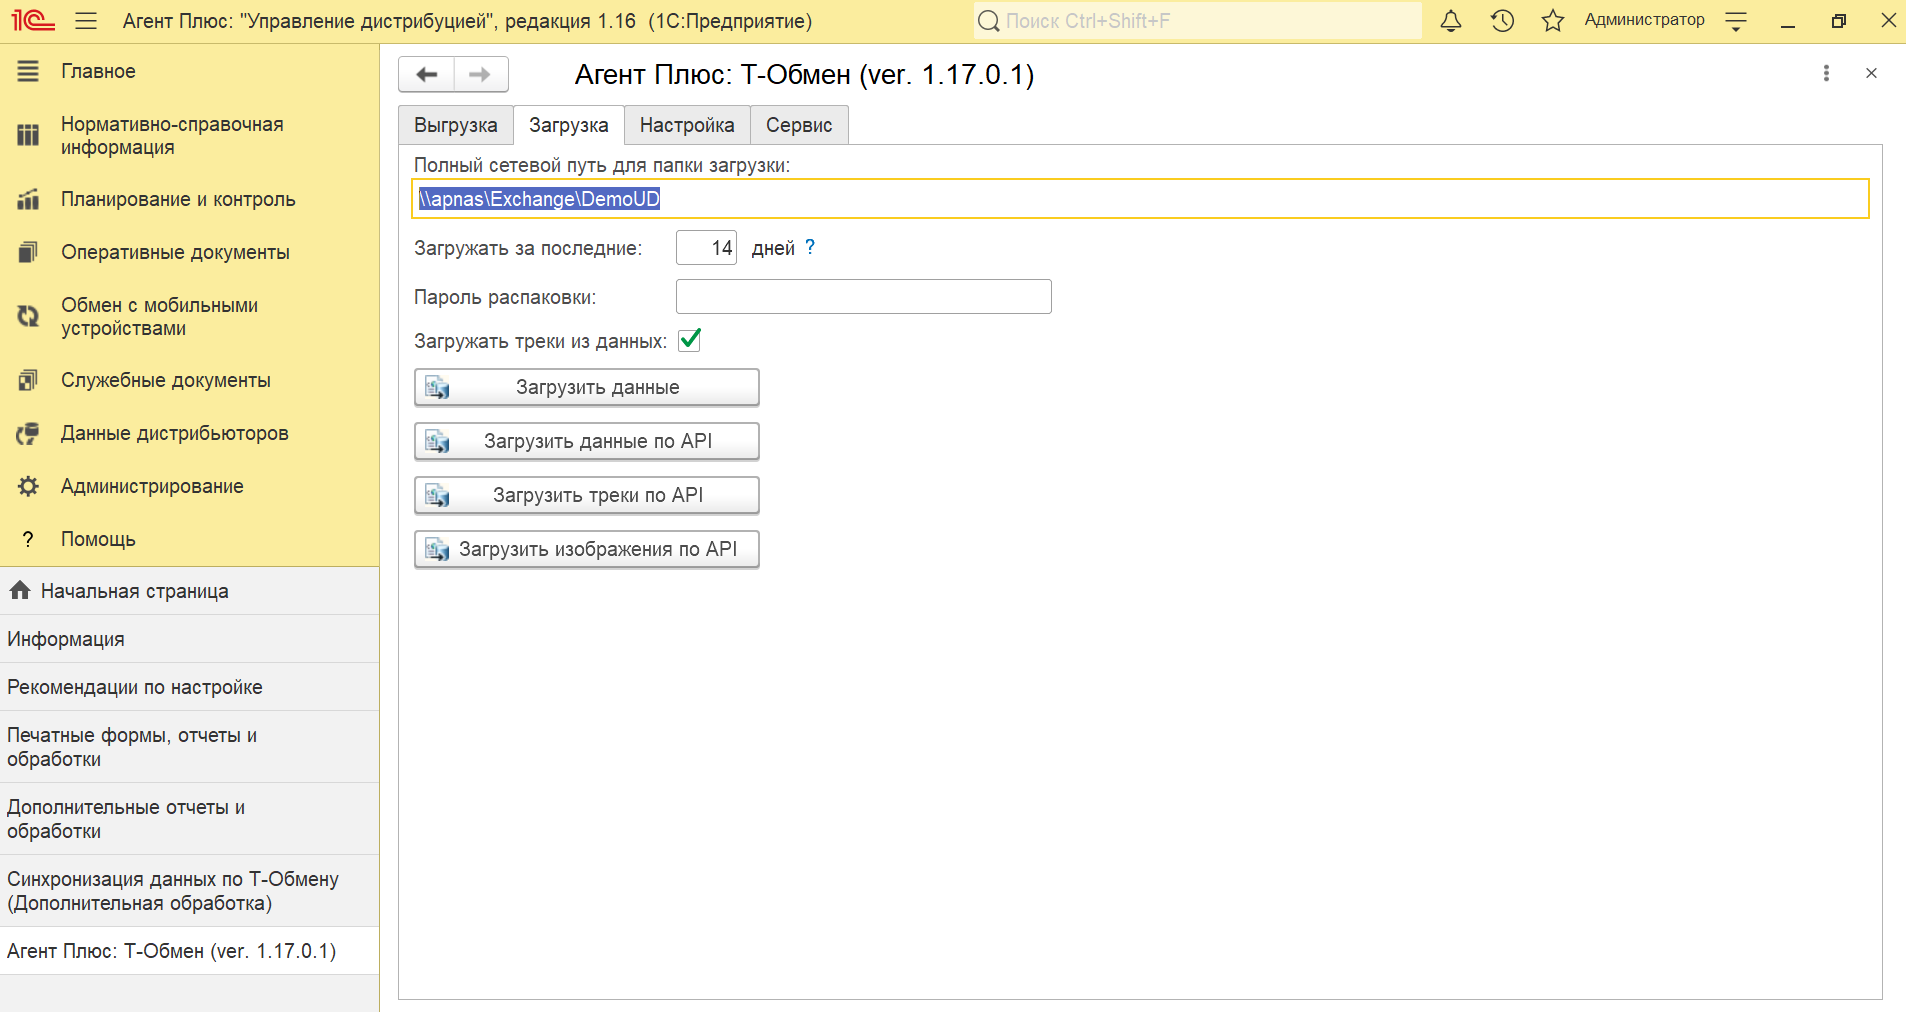This screenshot has width=1906, height=1012.
Task: Open Администрирование section
Action: pyautogui.click(x=189, y=486)
